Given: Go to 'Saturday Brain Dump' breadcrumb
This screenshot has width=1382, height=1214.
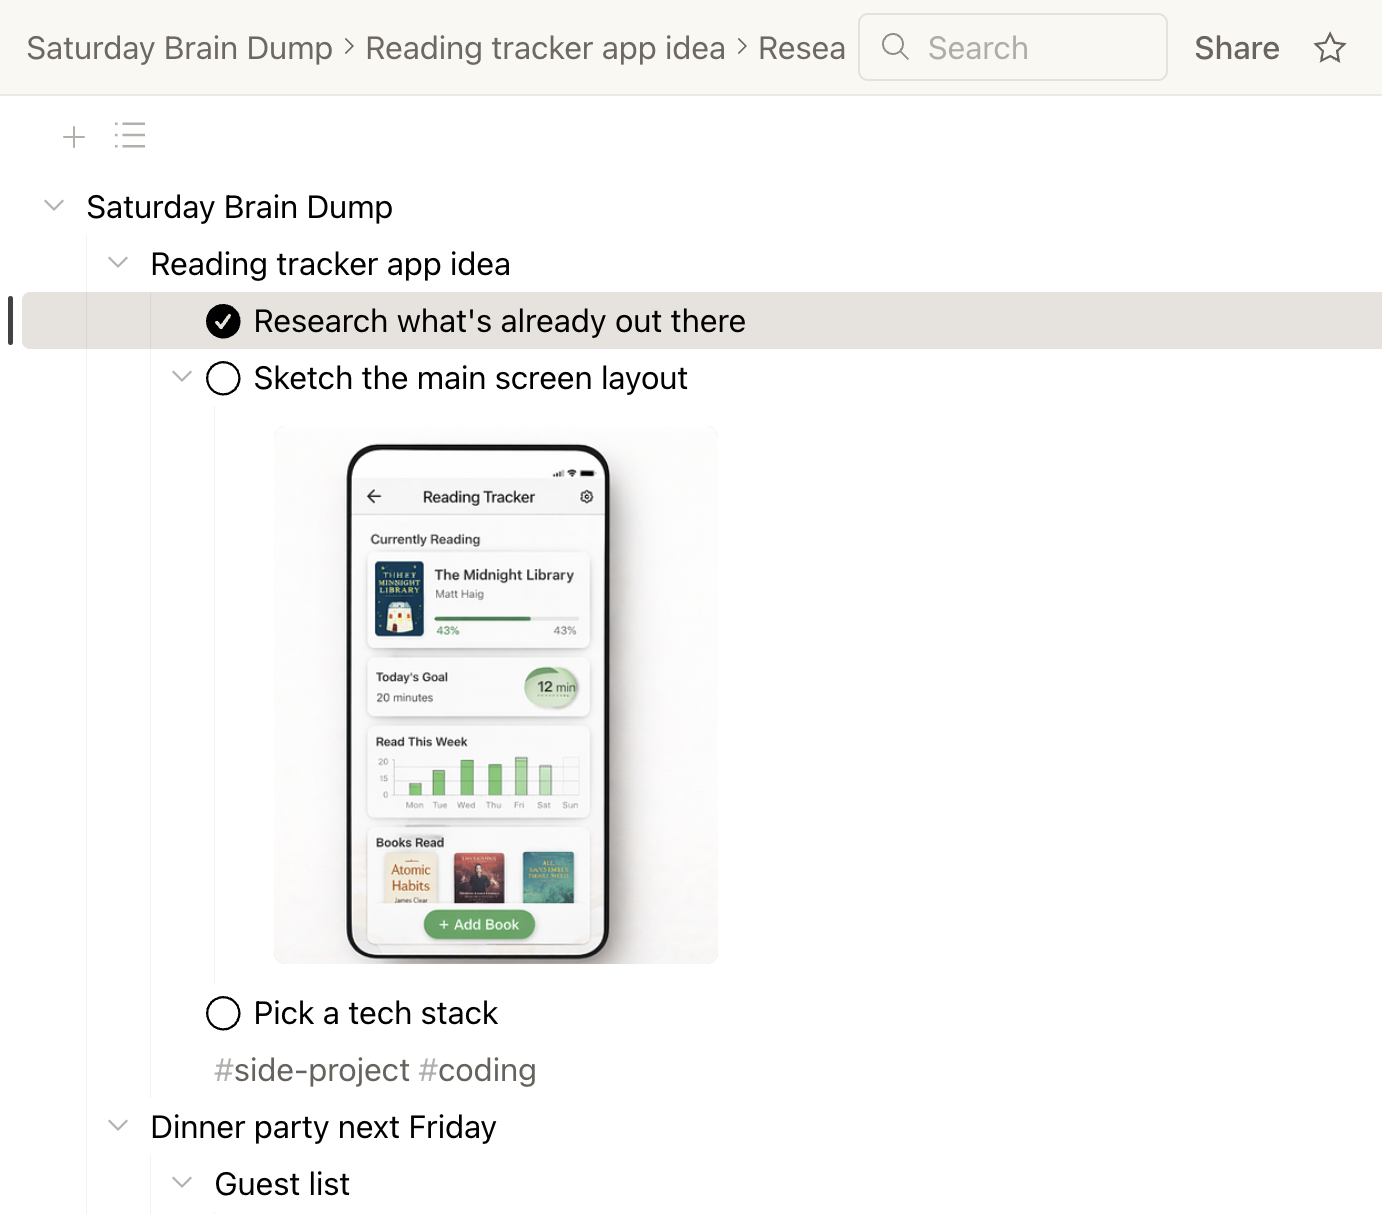Looking at the screenshot, I should tap(180, 48).
